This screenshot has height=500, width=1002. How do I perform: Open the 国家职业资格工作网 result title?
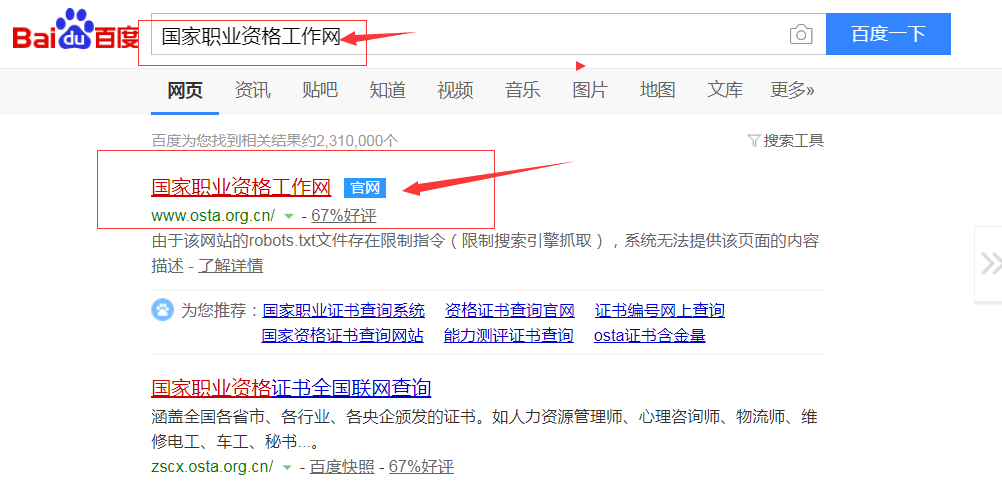(x=241, y=187)
